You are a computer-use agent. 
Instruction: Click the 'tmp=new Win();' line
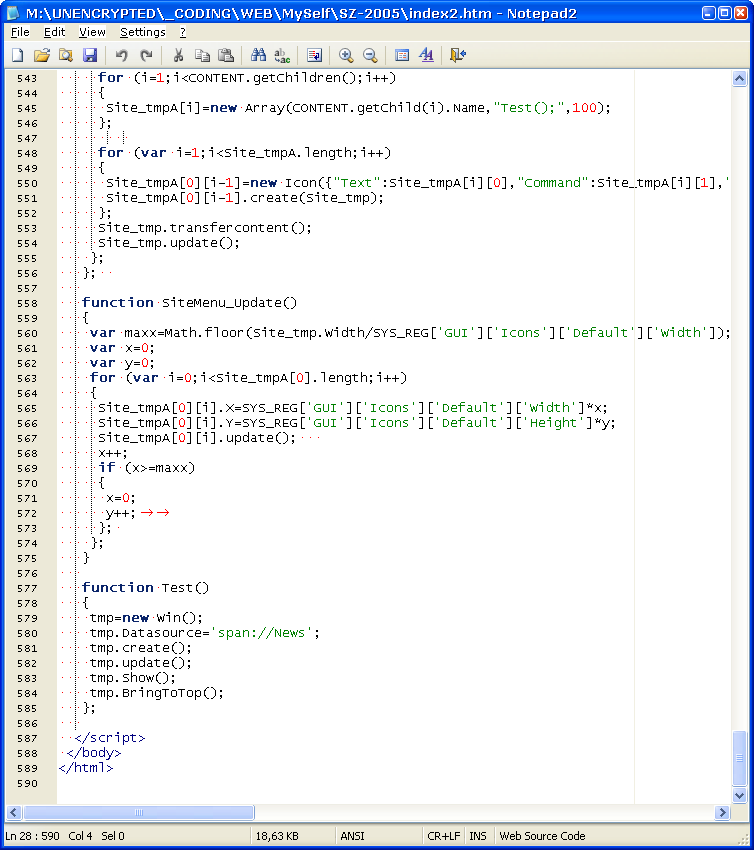146,617
